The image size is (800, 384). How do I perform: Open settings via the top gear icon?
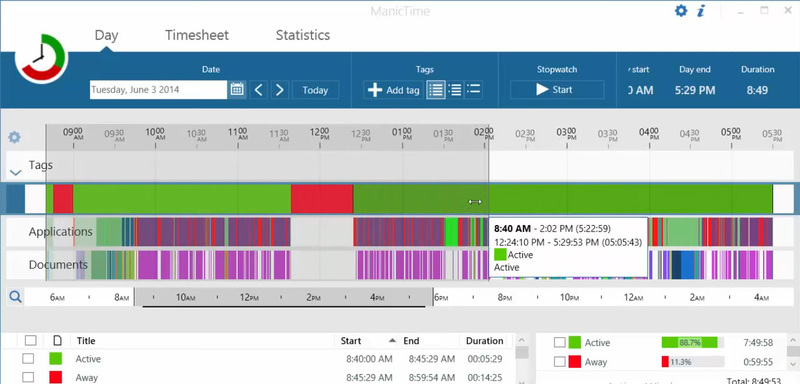point(681,11)
